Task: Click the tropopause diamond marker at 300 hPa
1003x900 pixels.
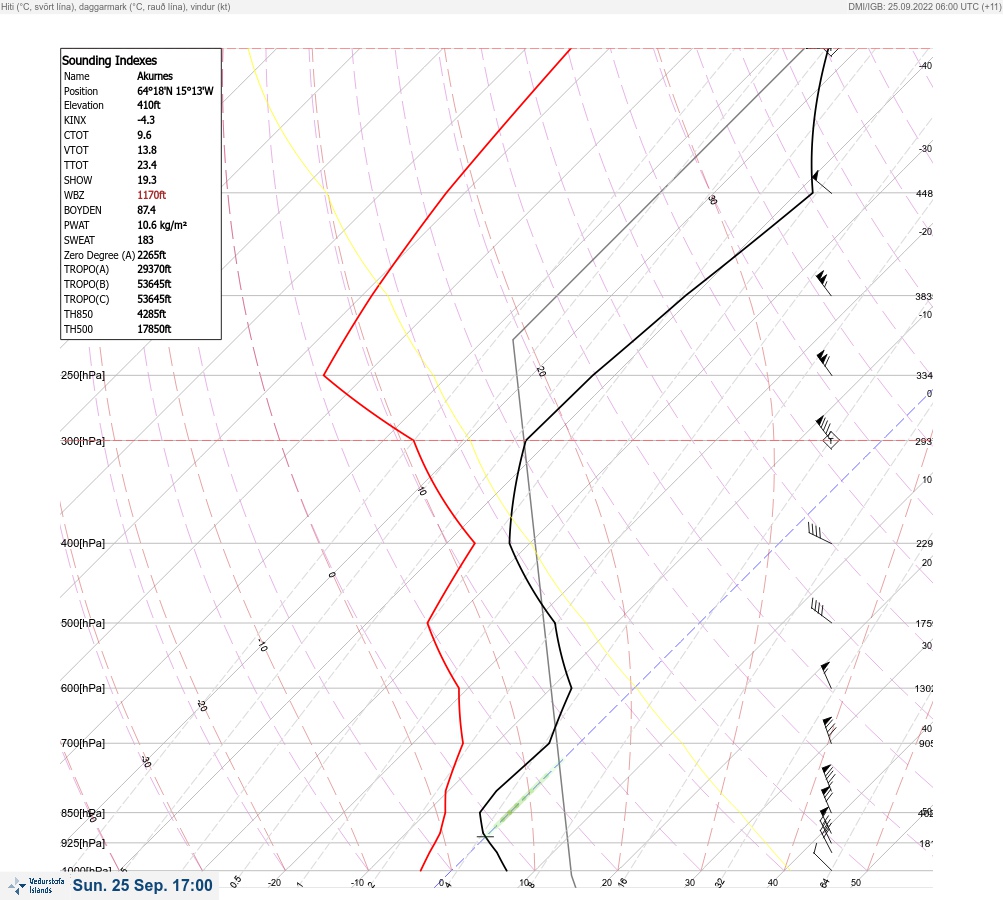Action: pos(831,441)
